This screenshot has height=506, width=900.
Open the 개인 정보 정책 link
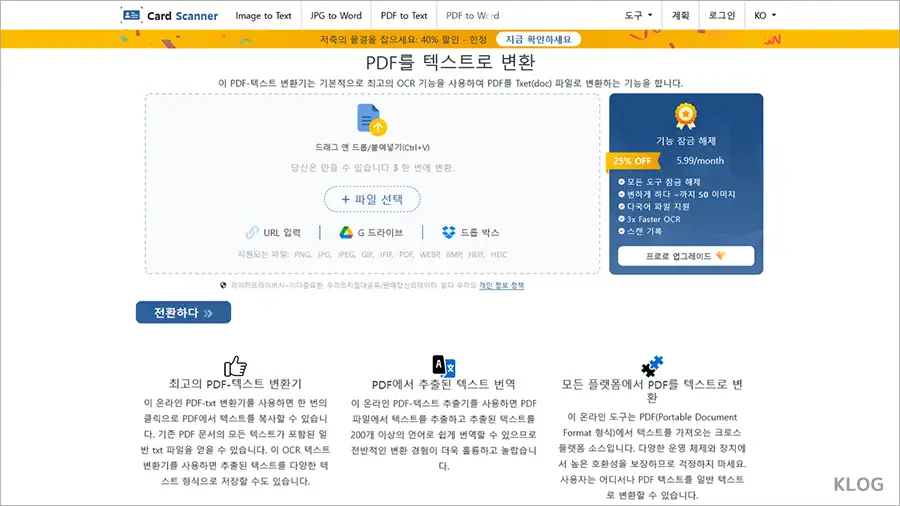click(x=502, y=285)
